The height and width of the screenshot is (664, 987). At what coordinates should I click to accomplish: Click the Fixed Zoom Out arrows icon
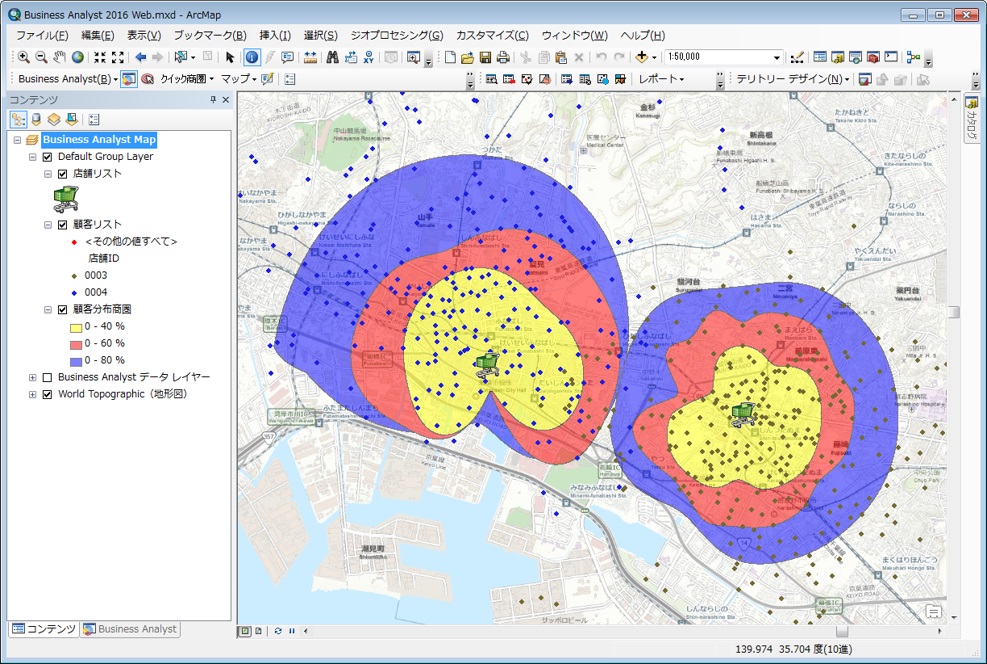(x=118, y=57)
